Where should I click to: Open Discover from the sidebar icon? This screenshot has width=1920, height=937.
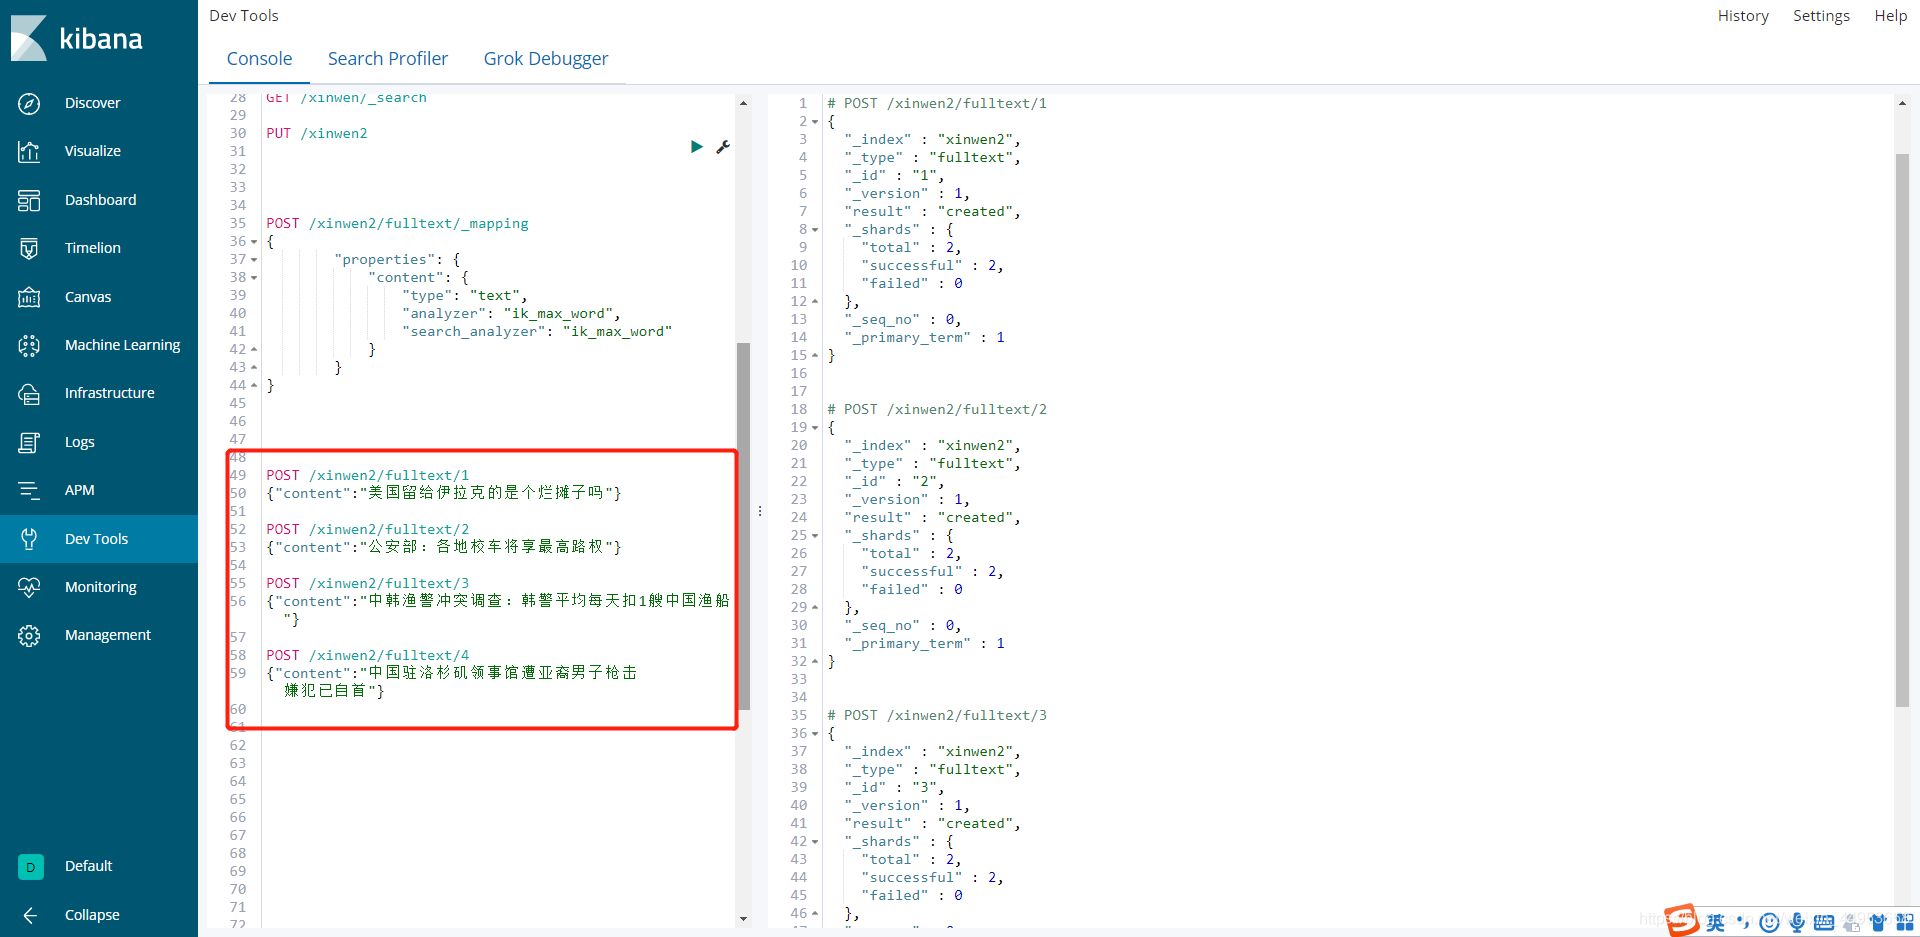[x=29, y=103]
